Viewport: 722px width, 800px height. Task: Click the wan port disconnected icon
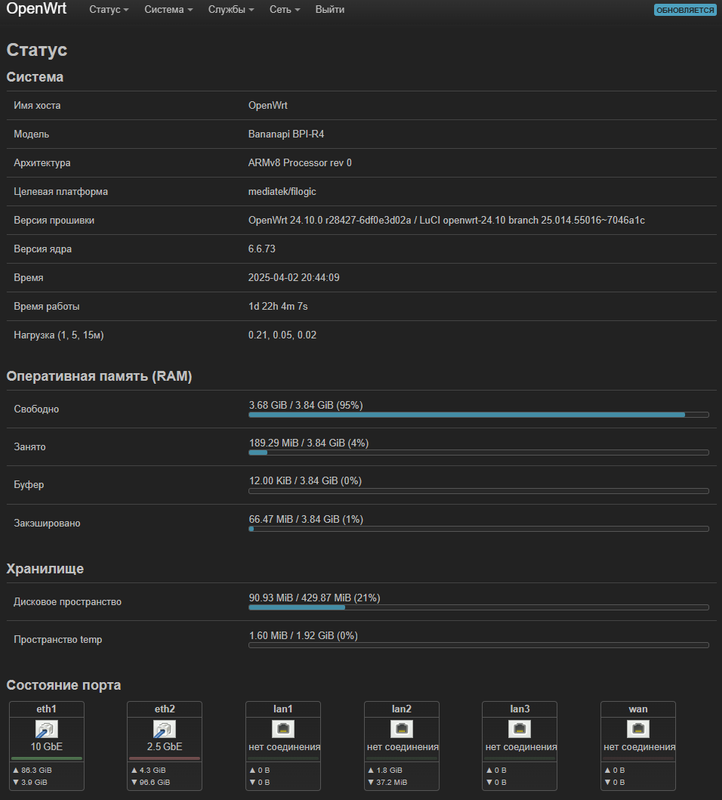tap(638, 729)
